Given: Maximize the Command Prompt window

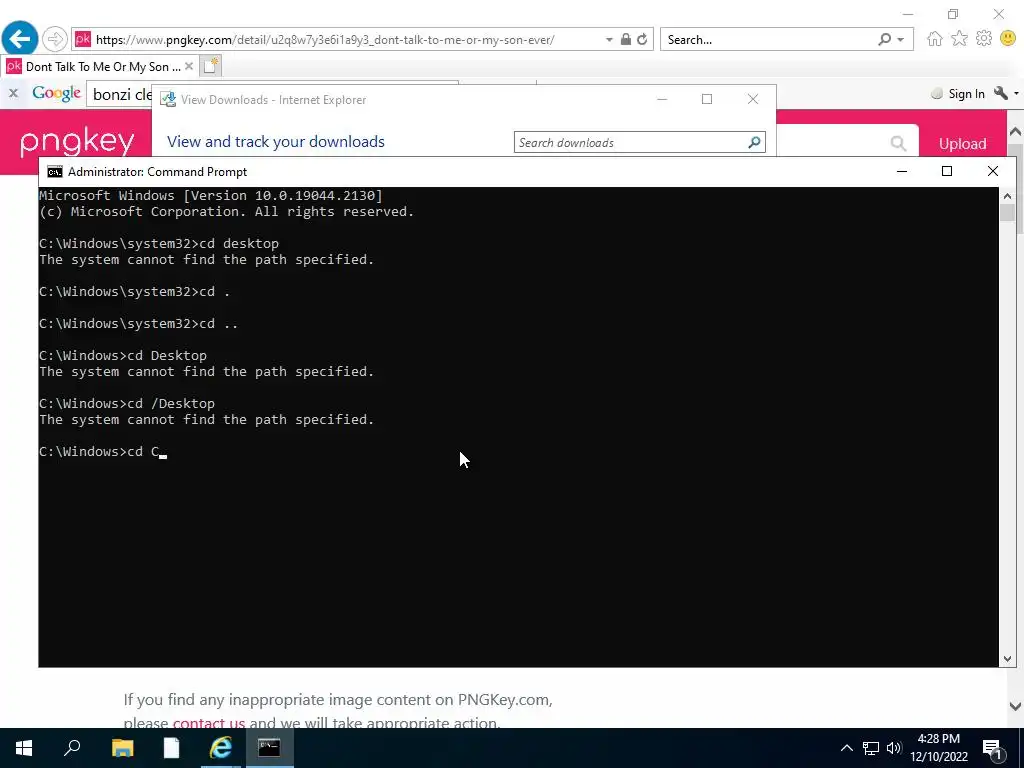Looking at the screenshot, I should [947, 171].
